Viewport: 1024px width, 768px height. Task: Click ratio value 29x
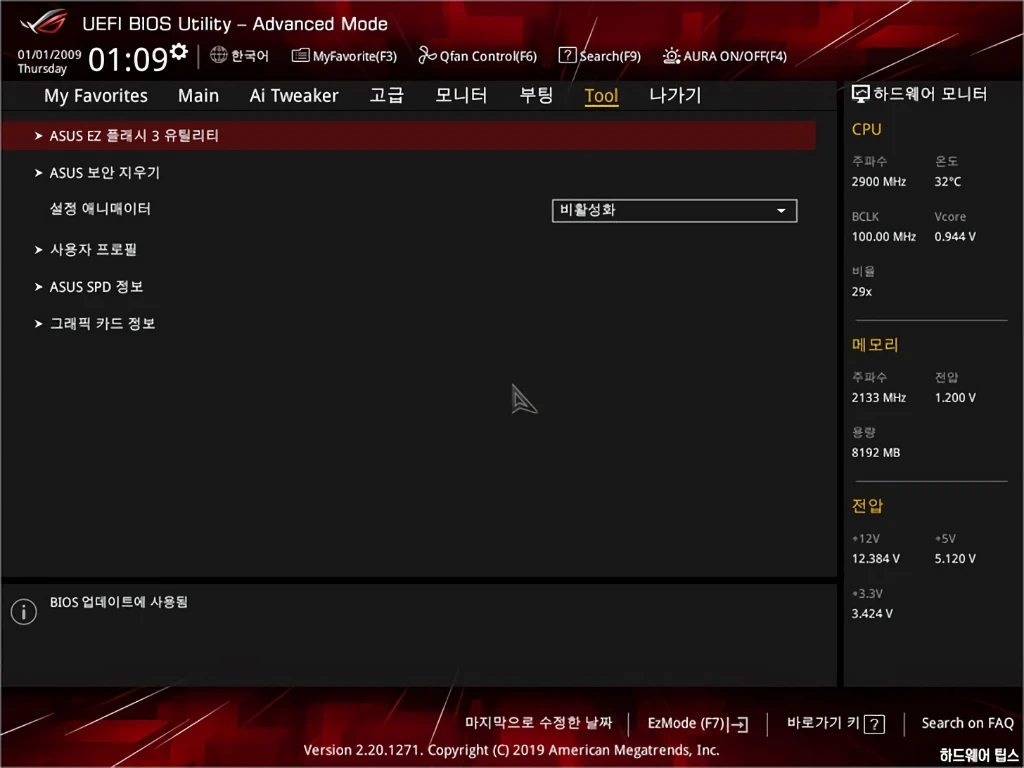861,292
